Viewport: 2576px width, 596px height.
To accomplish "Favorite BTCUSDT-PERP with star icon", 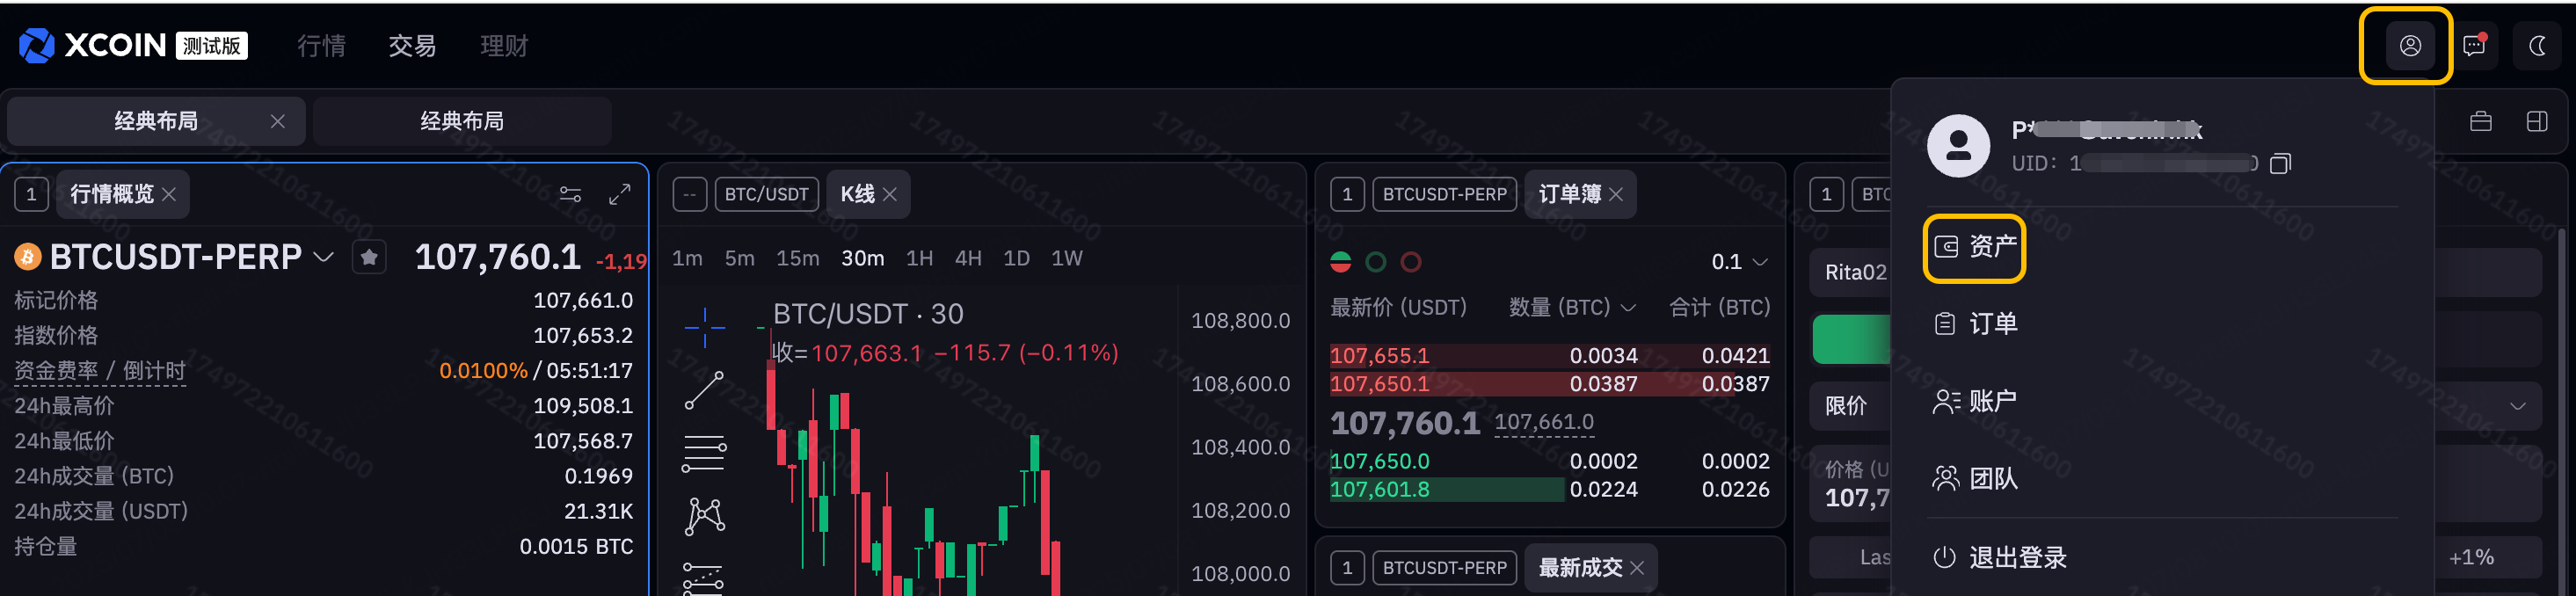I will (369, 258).
